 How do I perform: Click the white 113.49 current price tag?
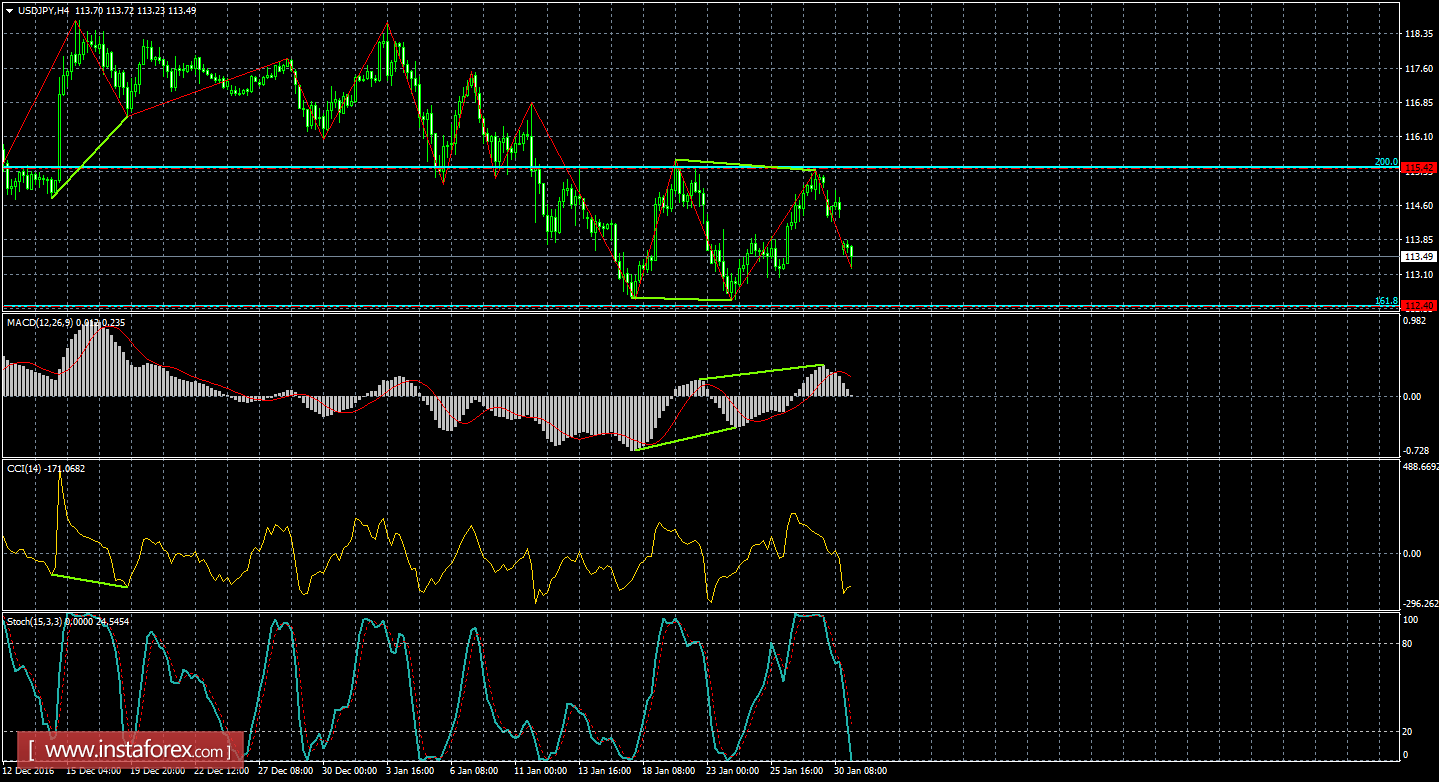[x=1419, y=256]
